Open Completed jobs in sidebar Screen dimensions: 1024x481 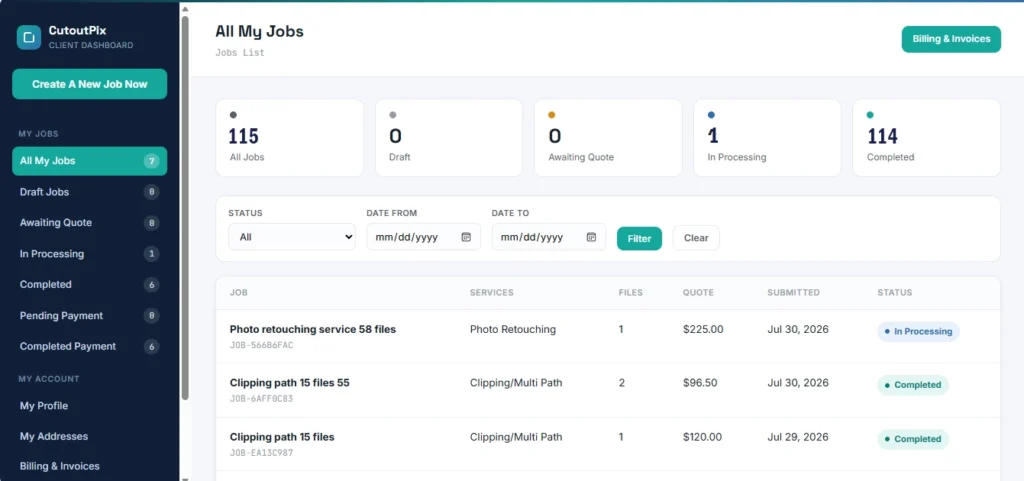[89, 285]
